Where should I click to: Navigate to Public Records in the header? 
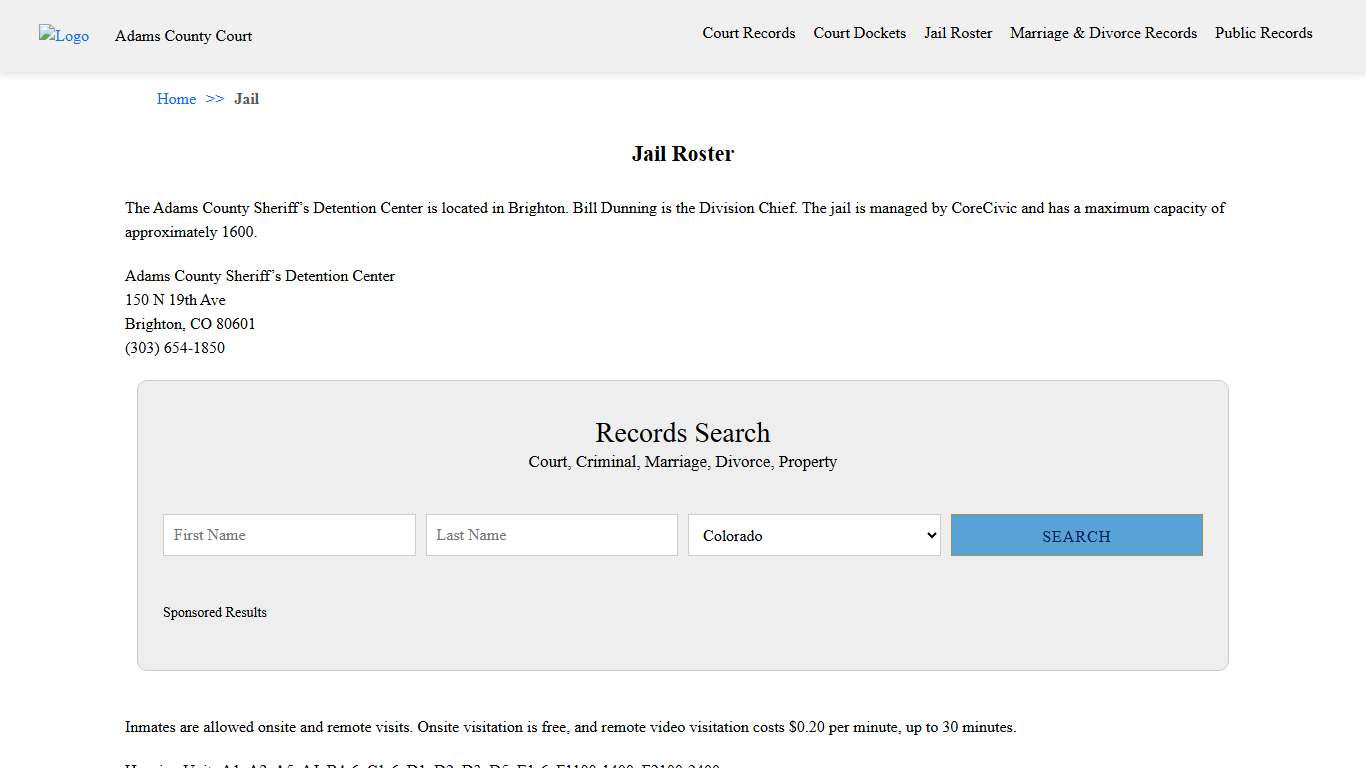pyautogui.click(x=1263, y=33)
